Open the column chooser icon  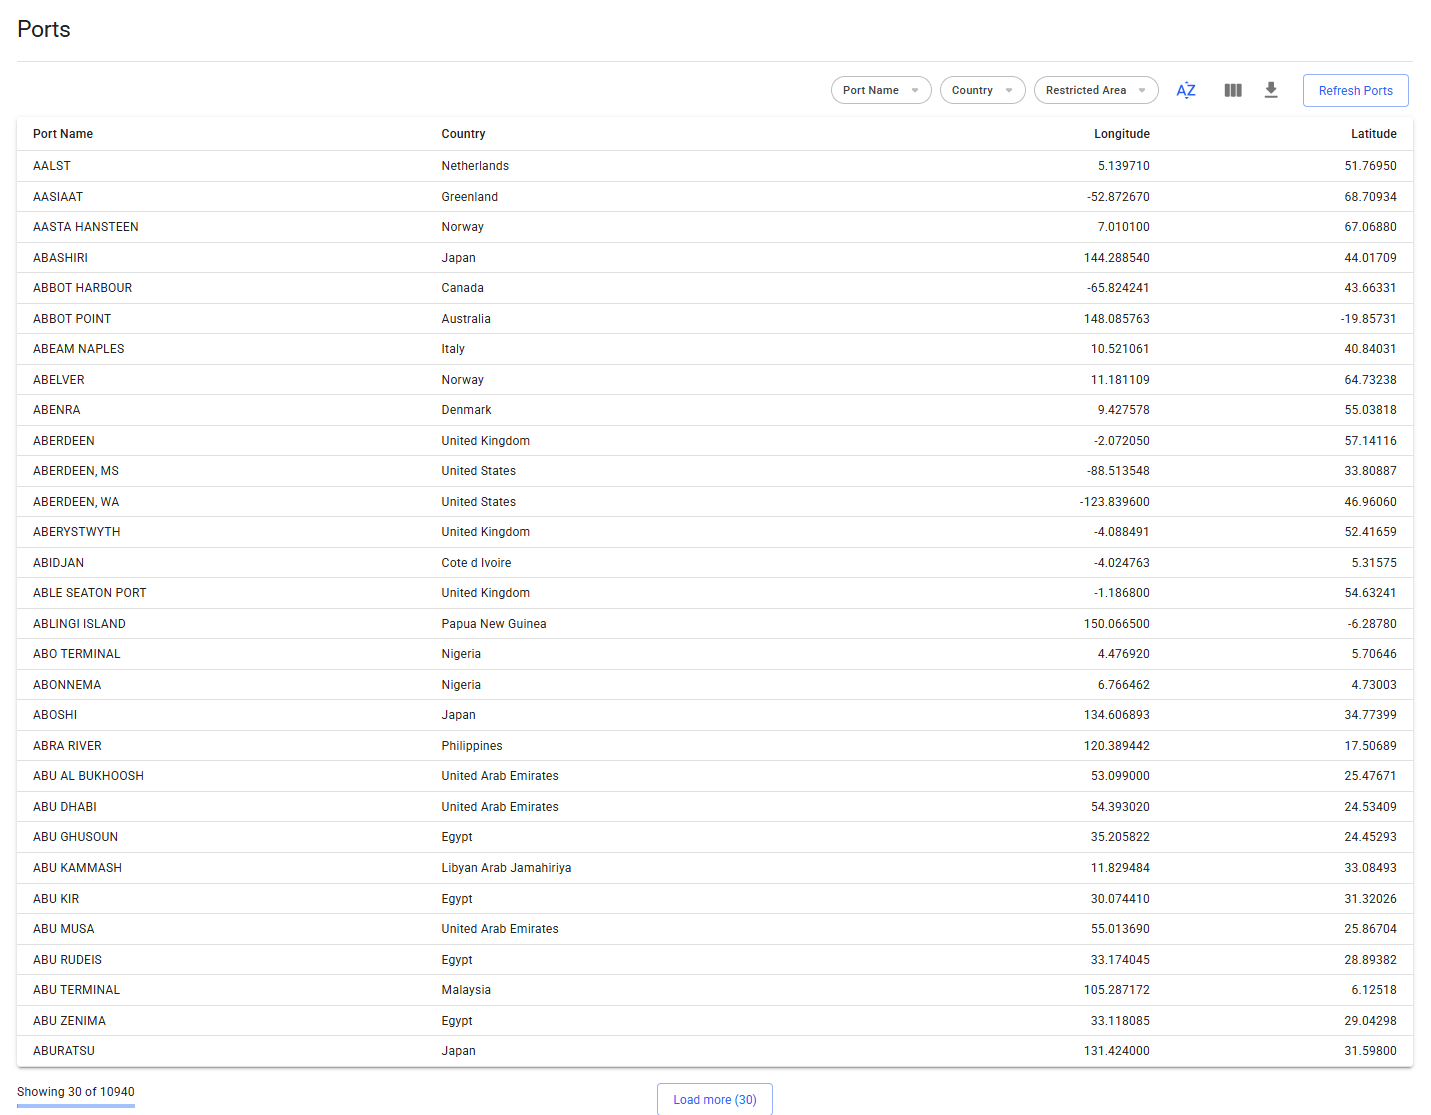(x=1233, y=91)
